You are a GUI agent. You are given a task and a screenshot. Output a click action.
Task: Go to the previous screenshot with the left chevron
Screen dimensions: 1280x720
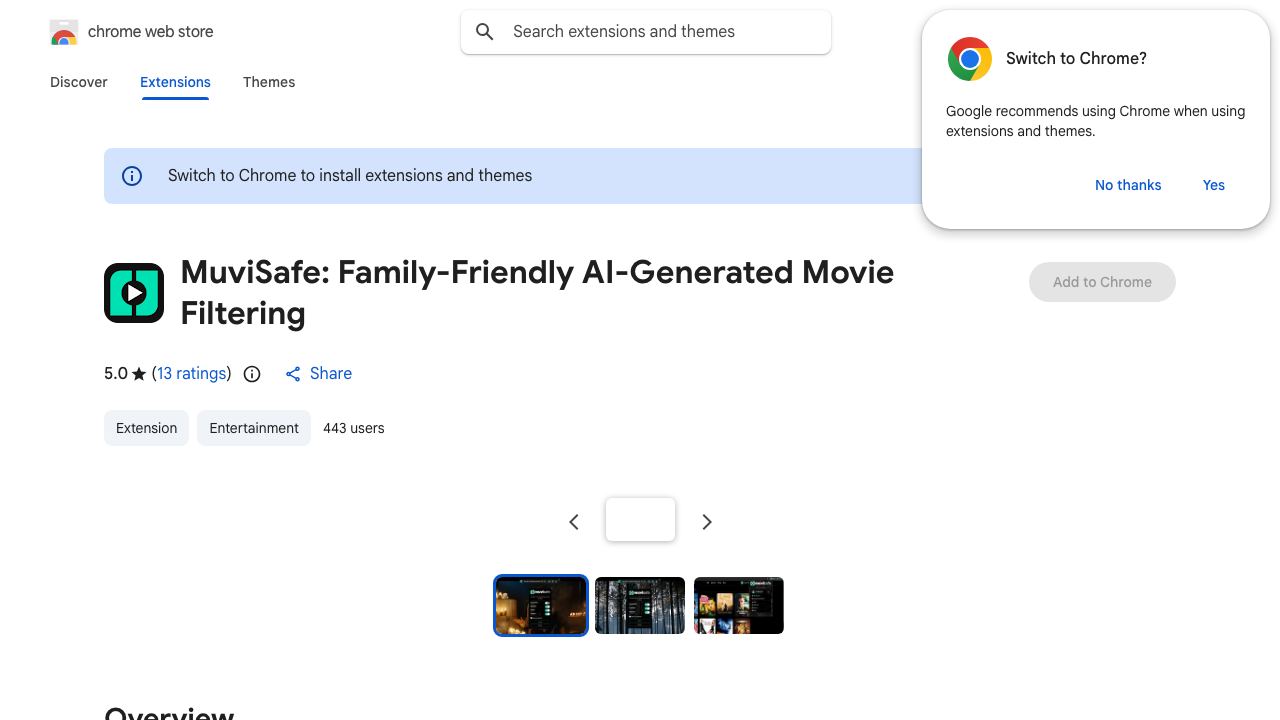pos(574,522)
